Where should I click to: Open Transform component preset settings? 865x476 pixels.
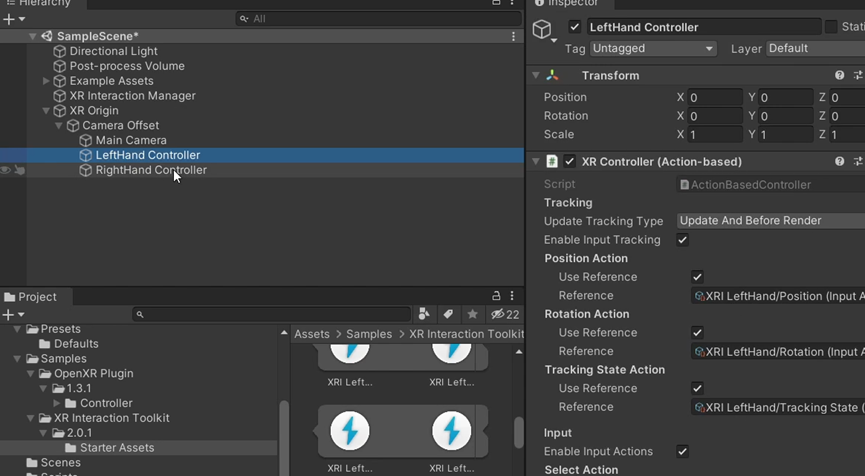858,76
